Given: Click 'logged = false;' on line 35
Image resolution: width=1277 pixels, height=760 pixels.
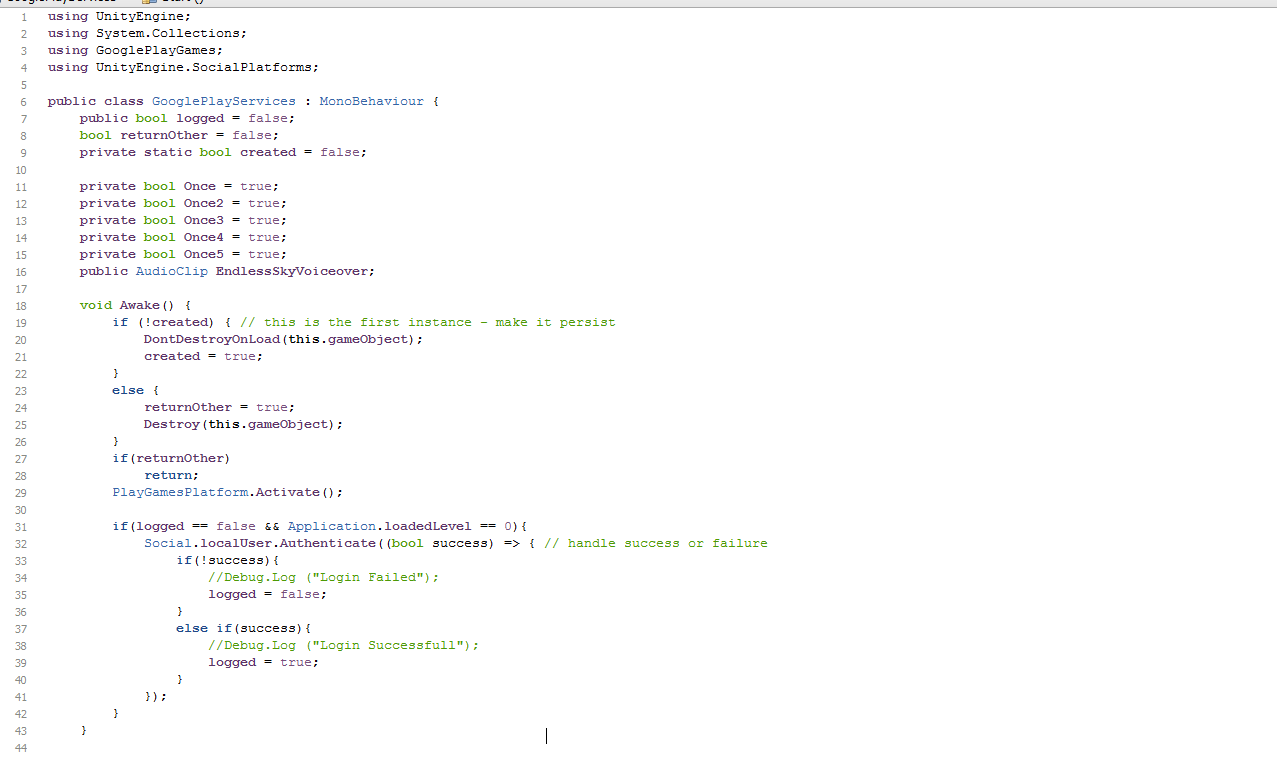Looking at the screenshot, I should [268, 594].
